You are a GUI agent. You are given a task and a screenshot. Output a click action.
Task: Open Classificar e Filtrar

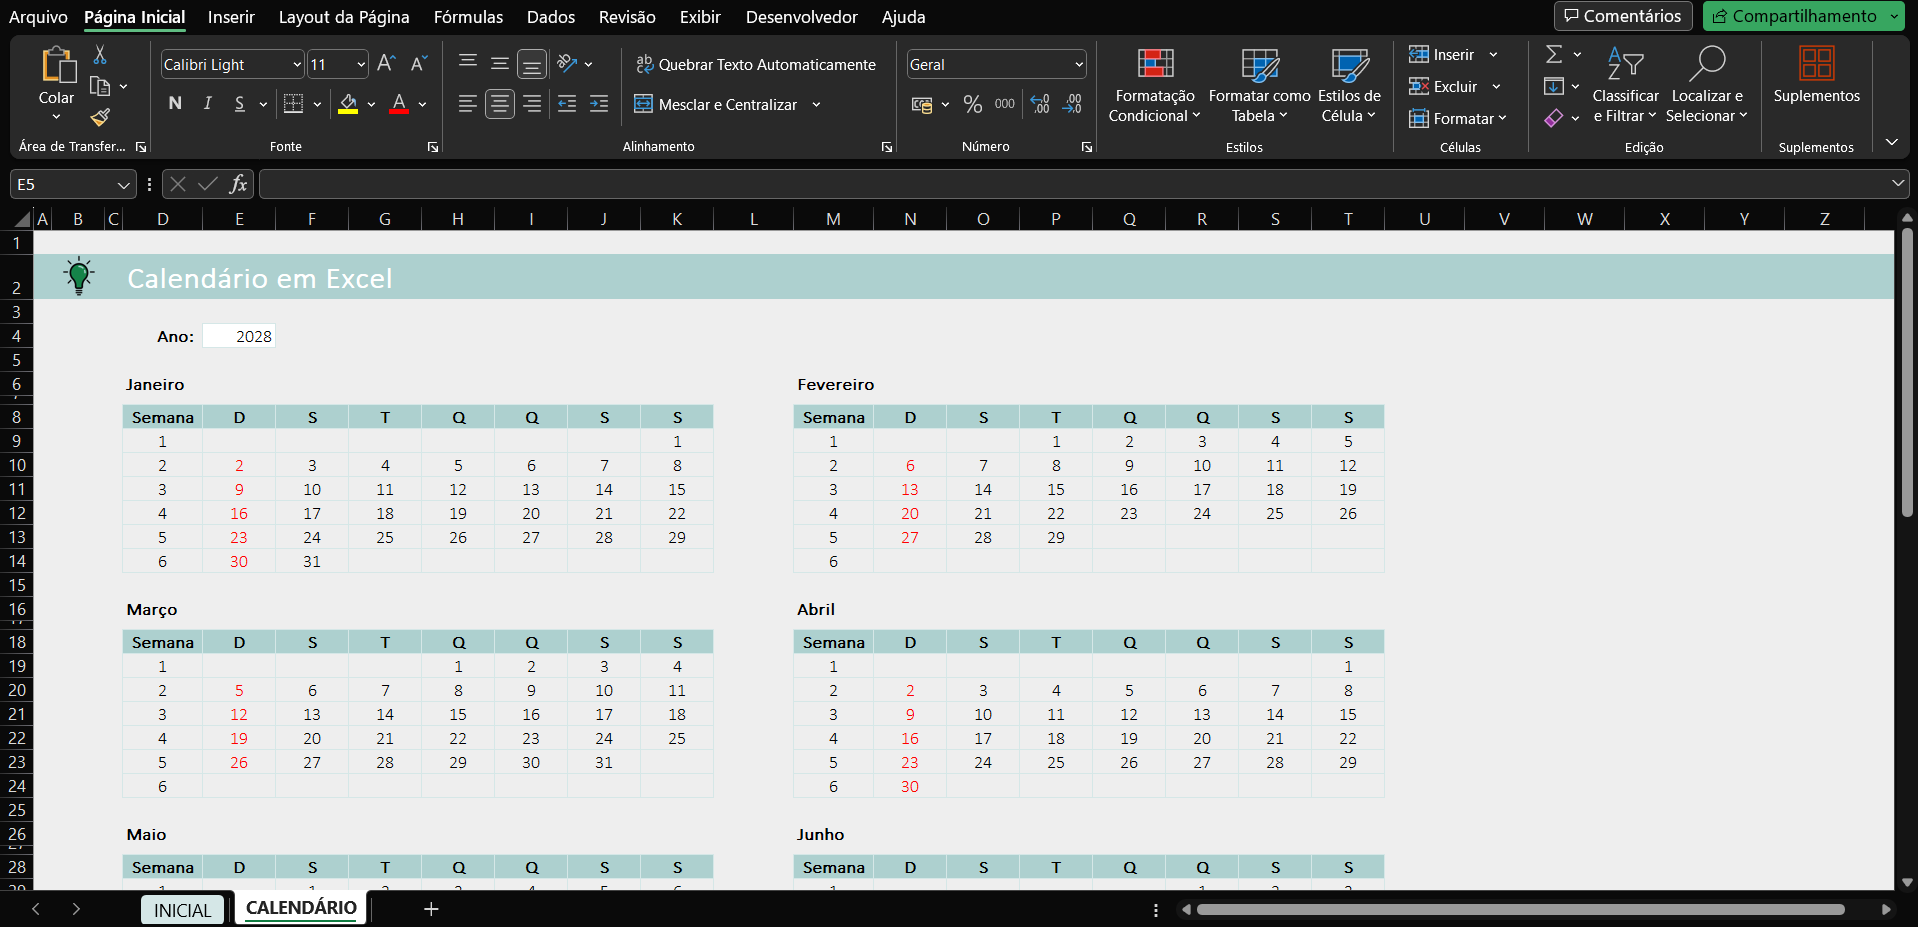(x=1625, y=85)
